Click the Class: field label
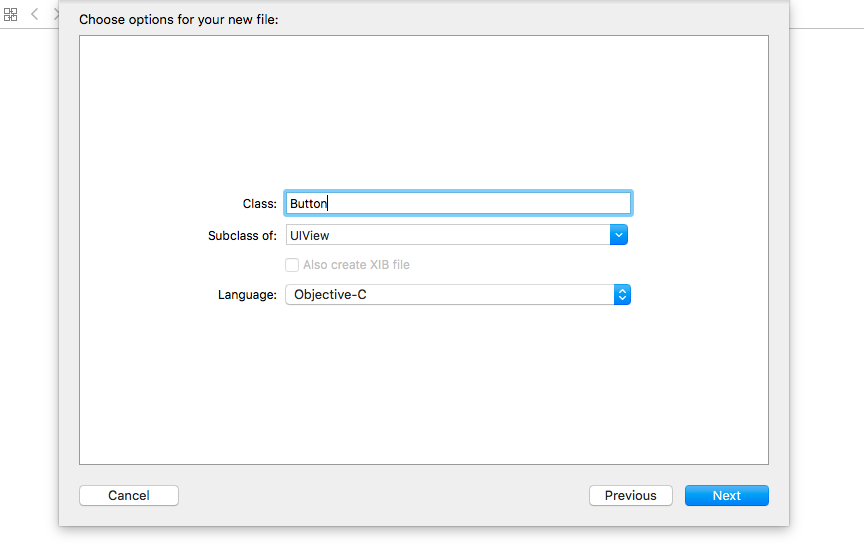The height and width of the screenshot is (553, 864). pyautogui.click(x=260, y=204)
